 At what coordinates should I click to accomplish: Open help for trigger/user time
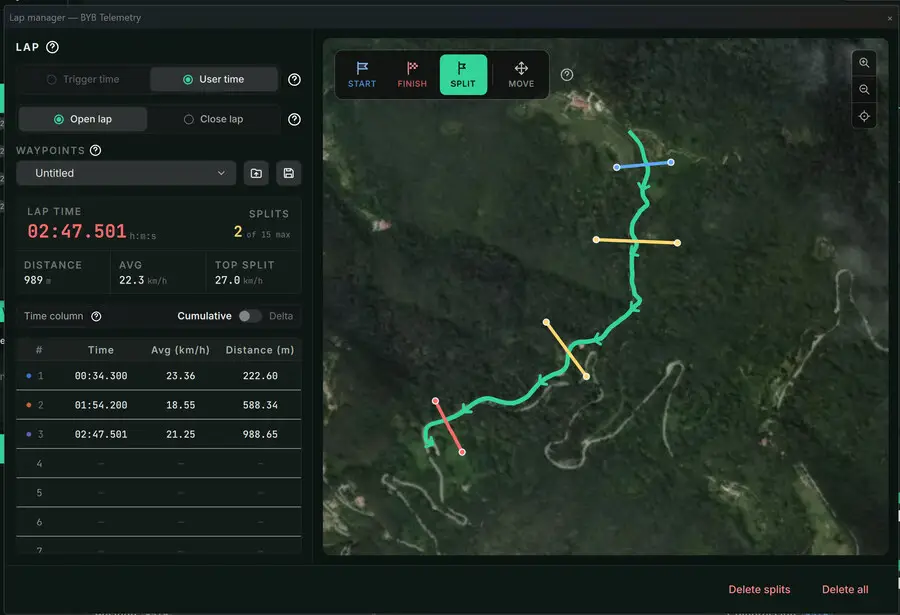point(294,79)
